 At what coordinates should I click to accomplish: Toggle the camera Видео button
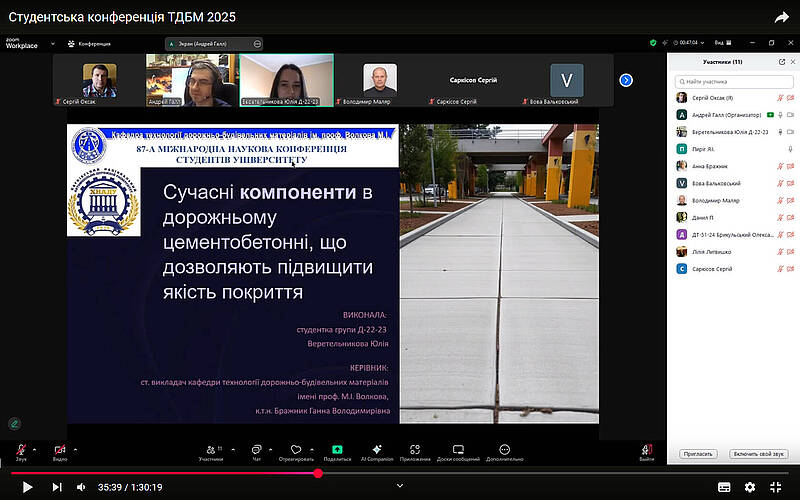coord(59,450)
